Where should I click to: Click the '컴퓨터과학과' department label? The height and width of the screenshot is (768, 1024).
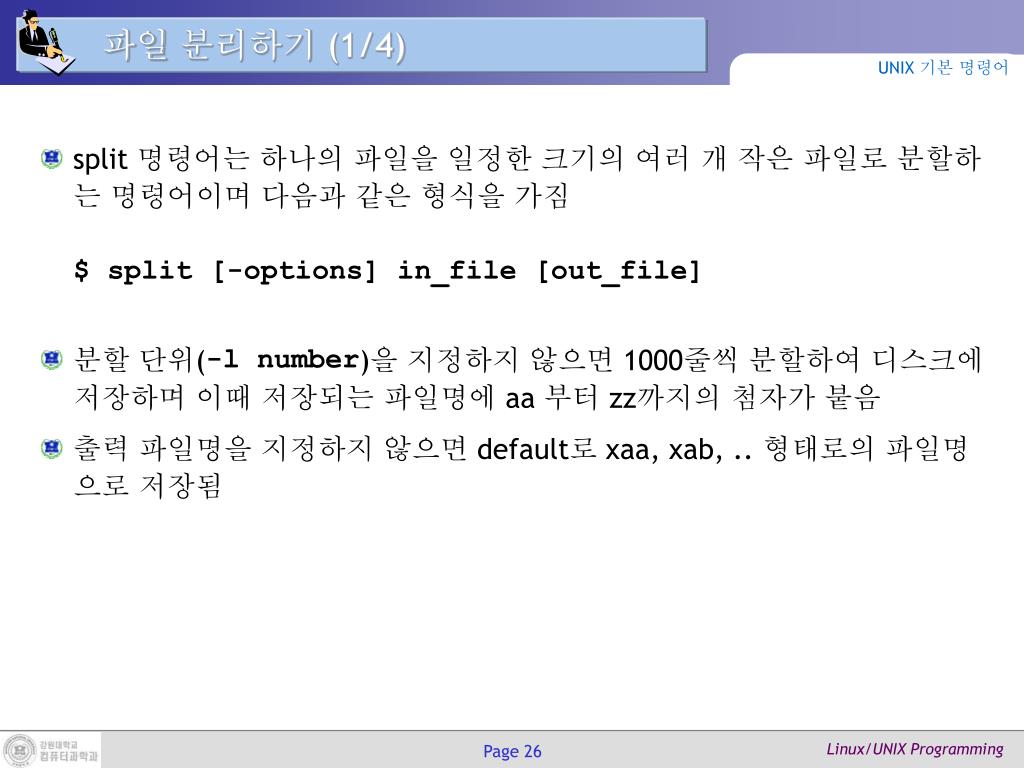click(69, 756)
